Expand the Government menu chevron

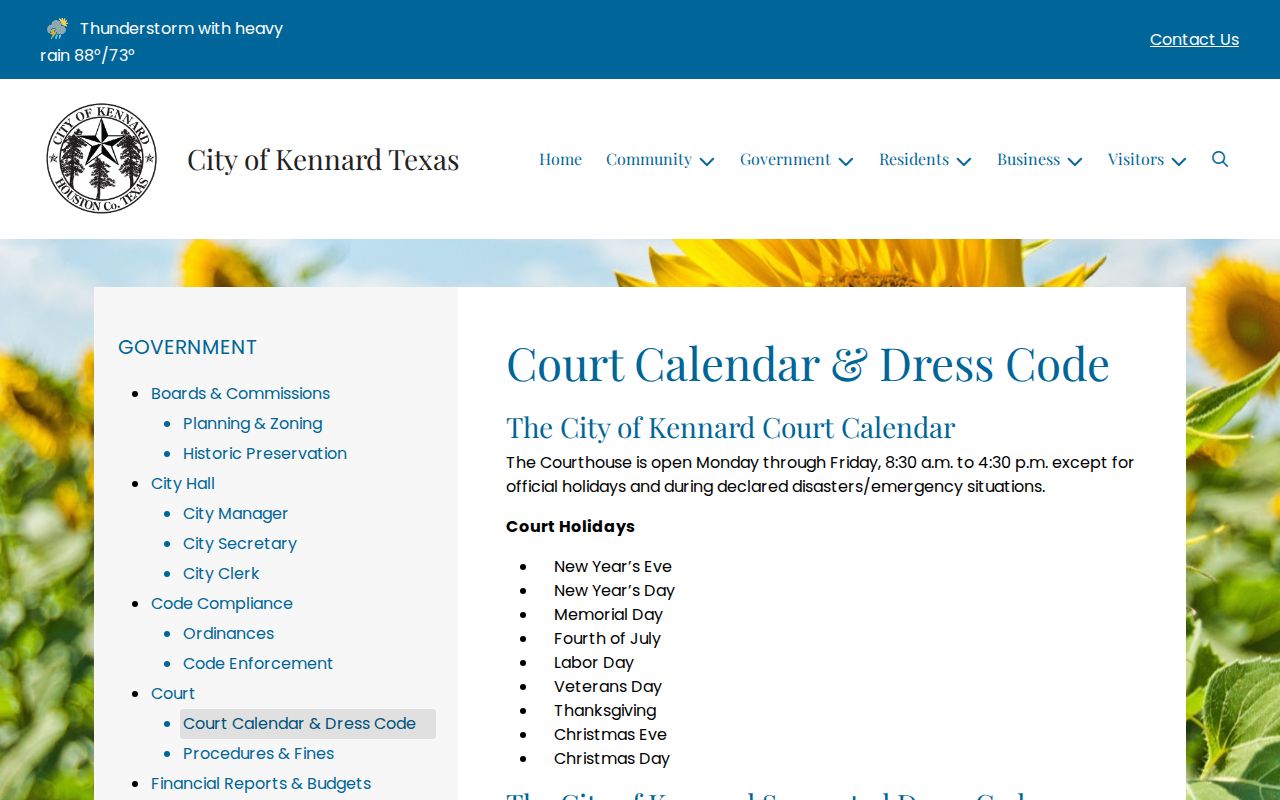(846, 161)
